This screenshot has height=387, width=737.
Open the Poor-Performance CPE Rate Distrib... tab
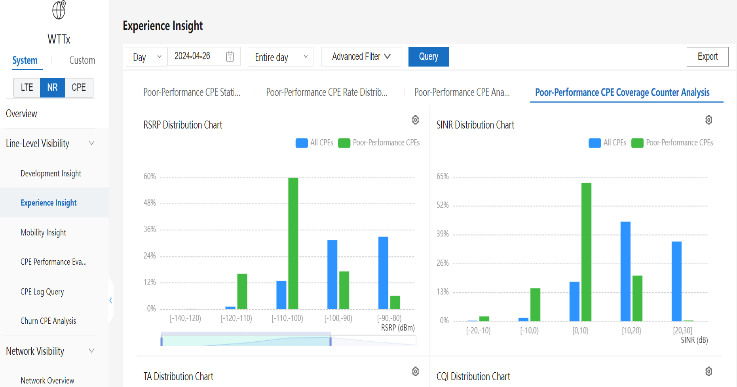(327, 92)
